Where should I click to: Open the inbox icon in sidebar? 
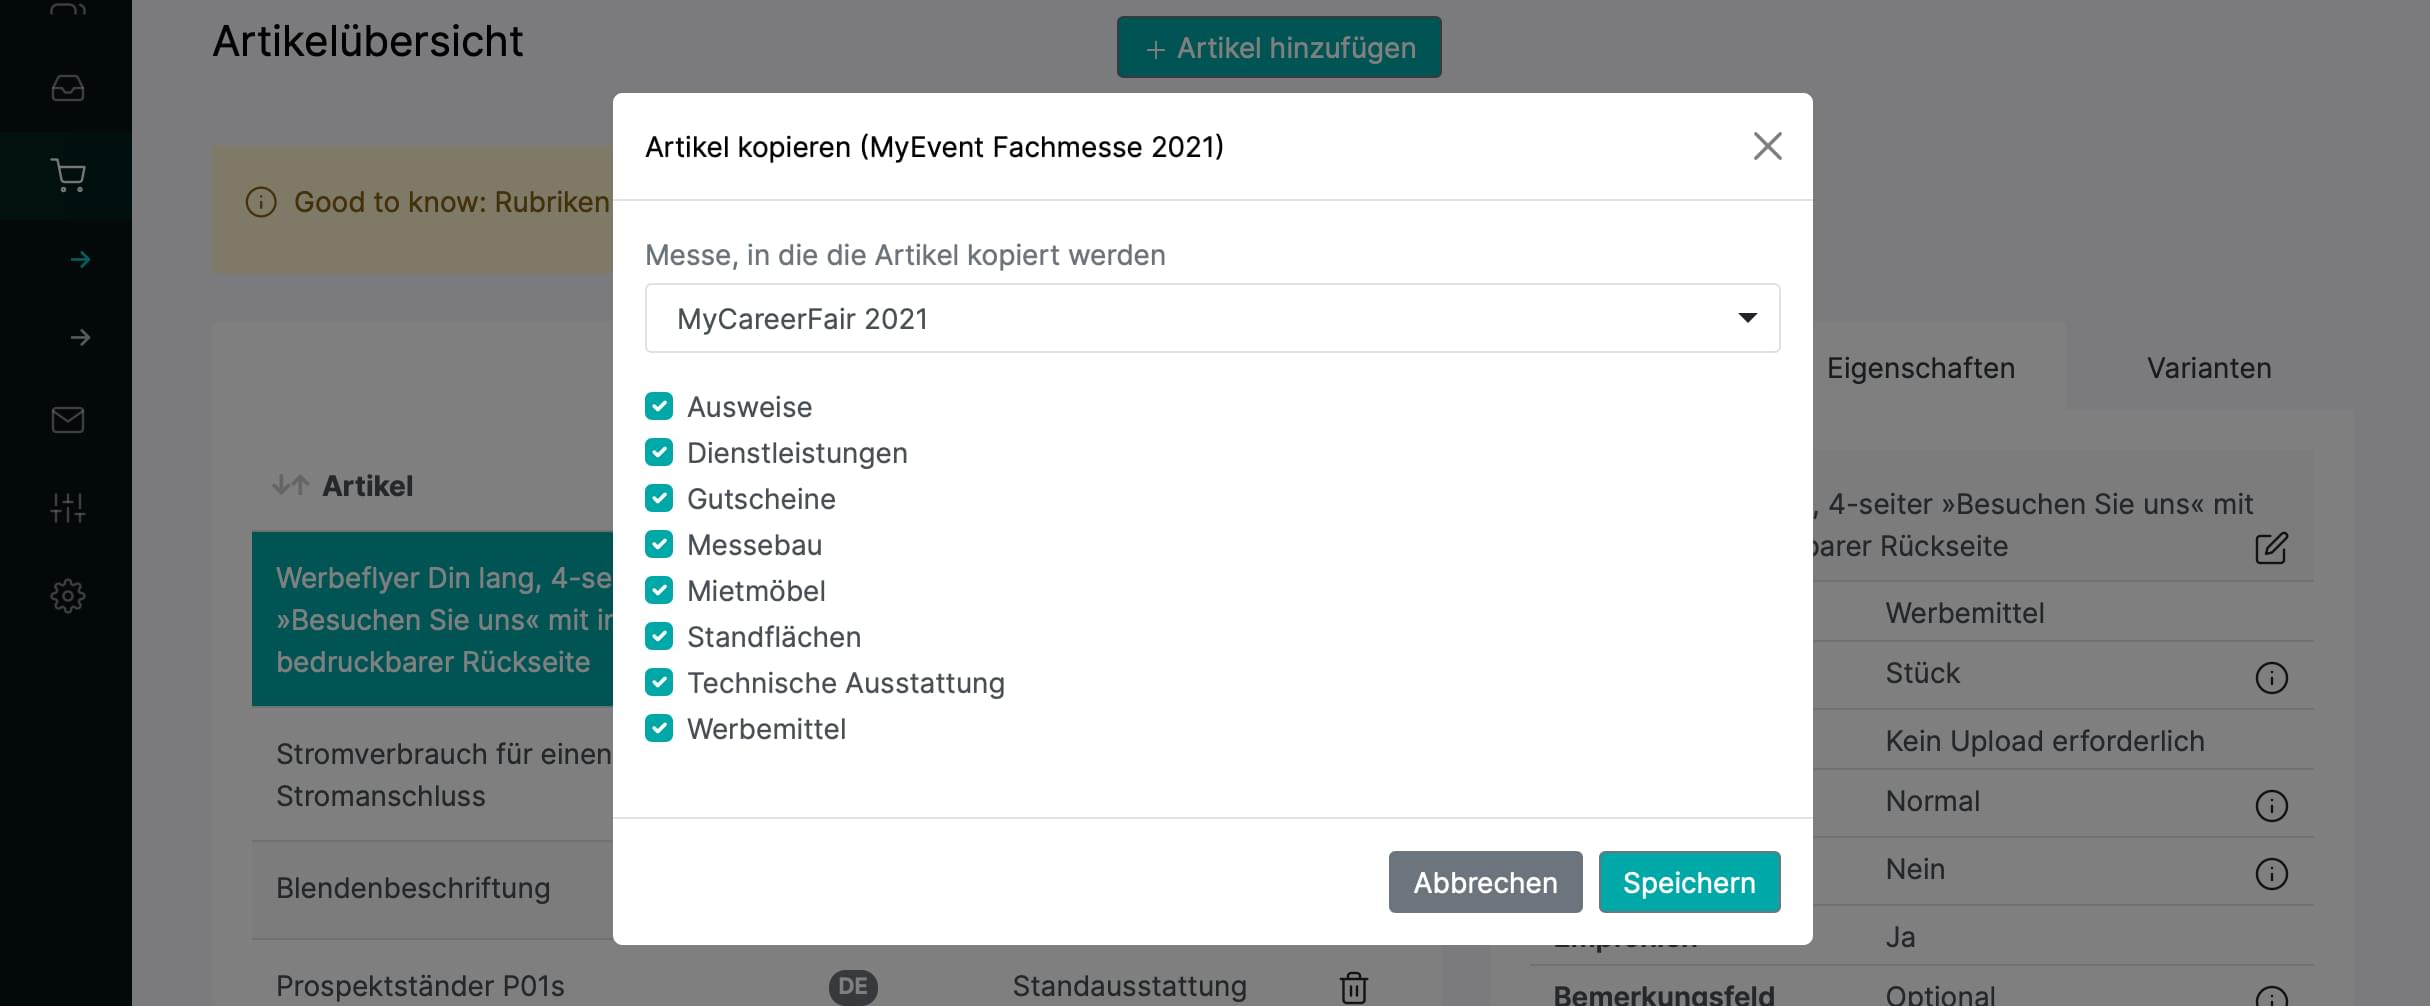pos(67,89)
